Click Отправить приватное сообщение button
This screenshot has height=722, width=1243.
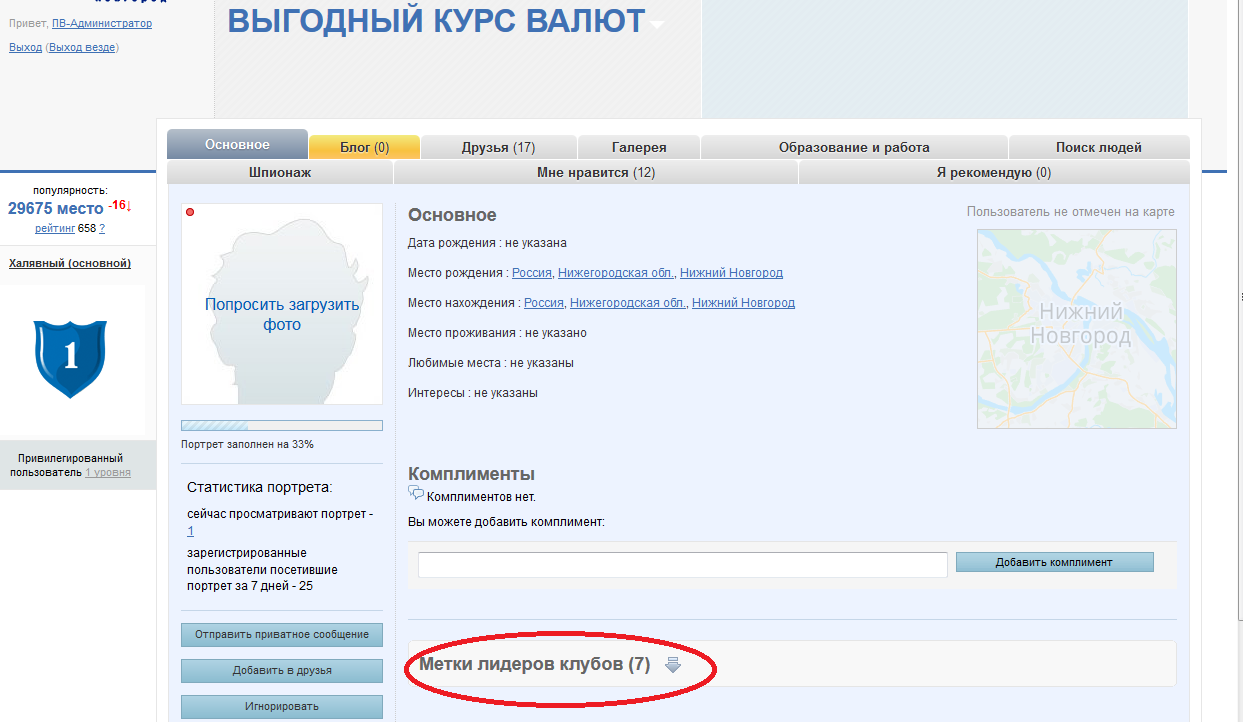tap(282, 634)
